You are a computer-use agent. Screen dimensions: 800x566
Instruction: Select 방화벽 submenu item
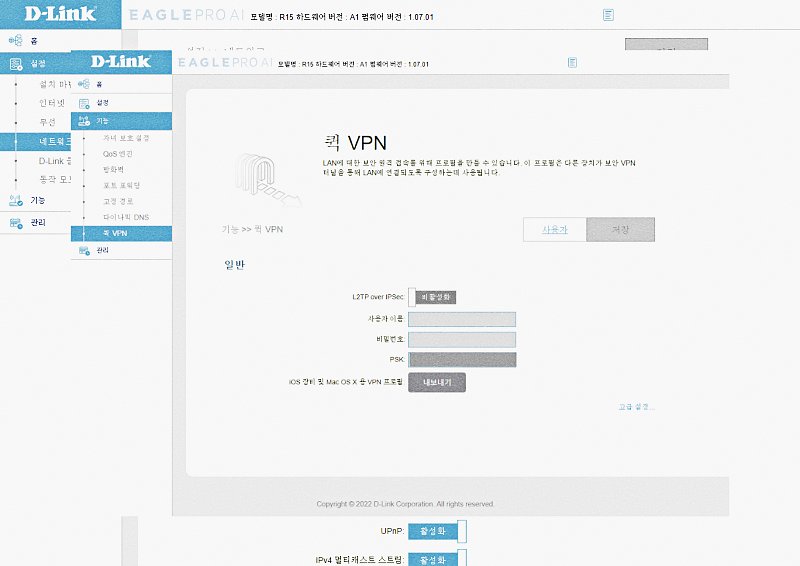coord(113,169)
